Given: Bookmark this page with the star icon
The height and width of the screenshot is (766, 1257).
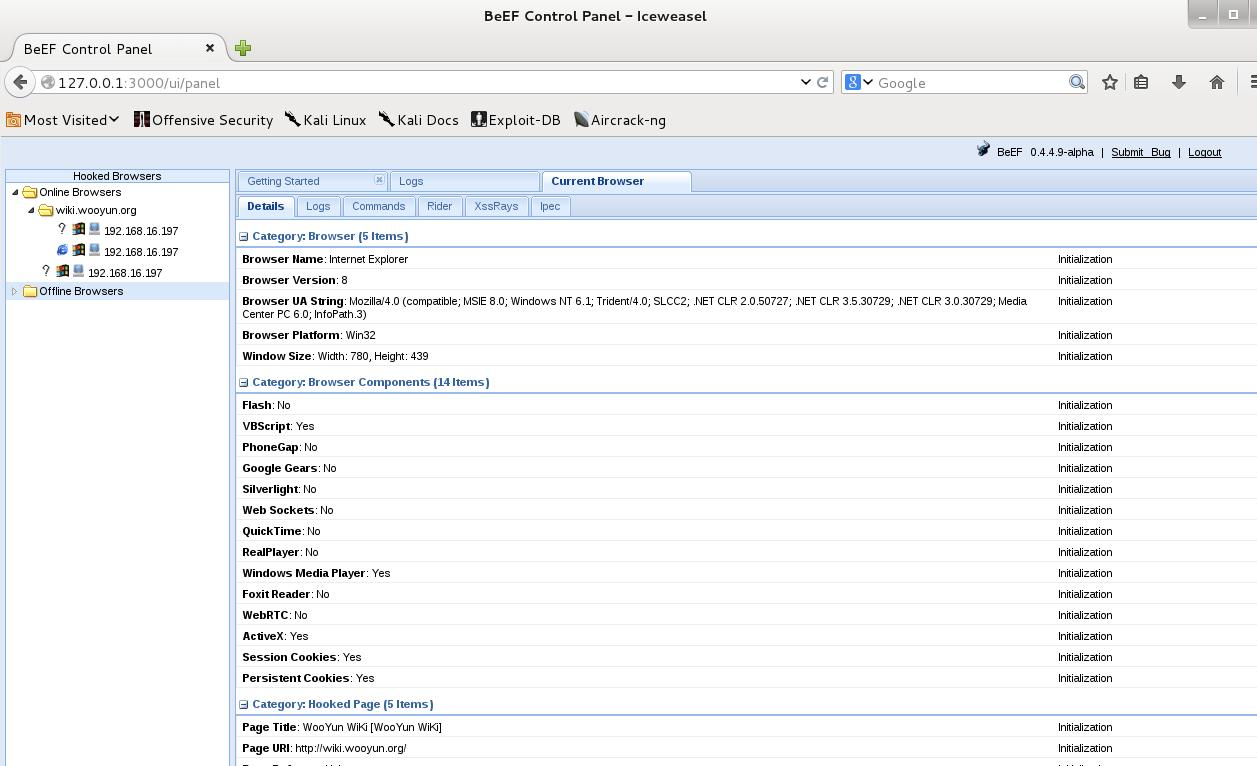Looking at the screenshot, I should tap(1109, 82).
